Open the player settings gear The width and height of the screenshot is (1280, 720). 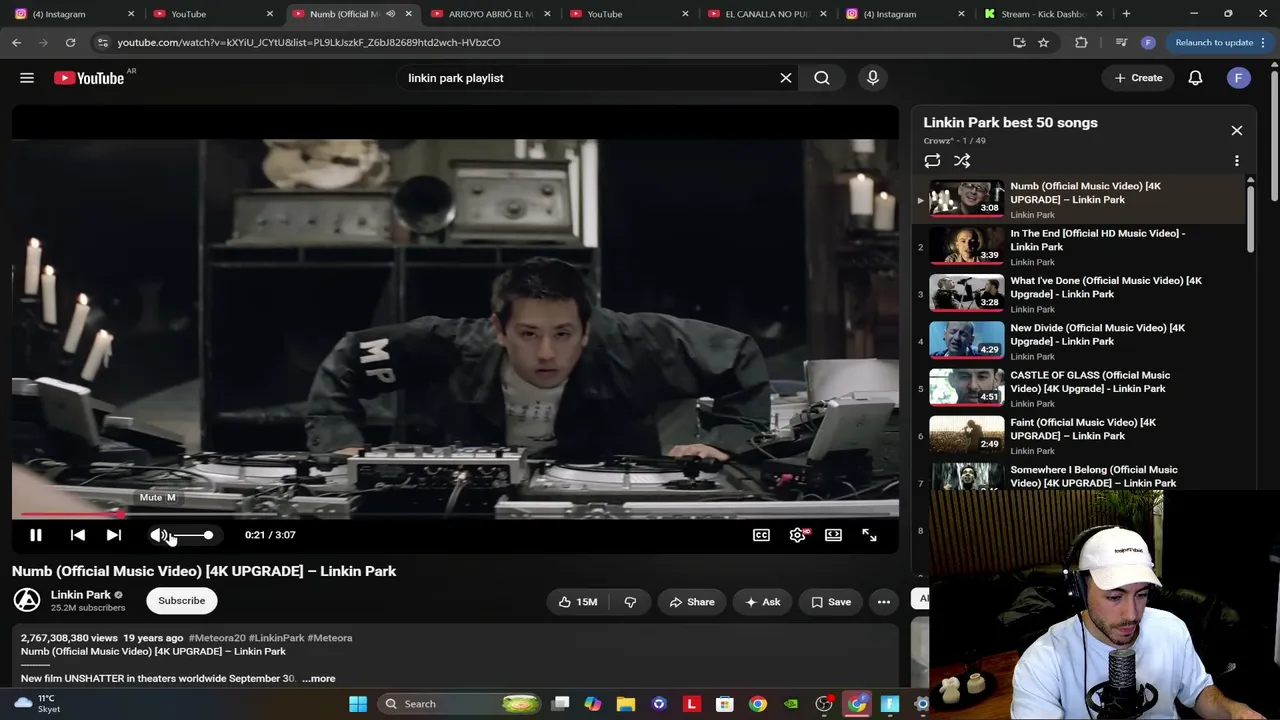pos(797,535)
